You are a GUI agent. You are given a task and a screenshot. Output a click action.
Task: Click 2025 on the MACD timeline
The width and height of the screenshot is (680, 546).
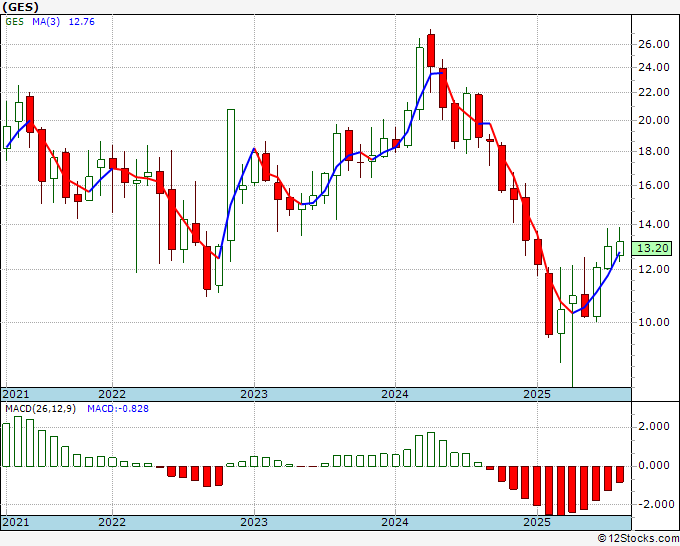[536, 522]
